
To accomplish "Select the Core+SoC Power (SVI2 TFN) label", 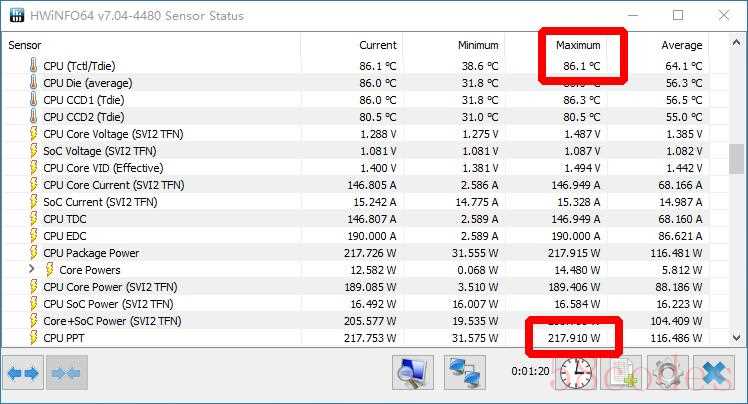I will click(x=112, y=321).
